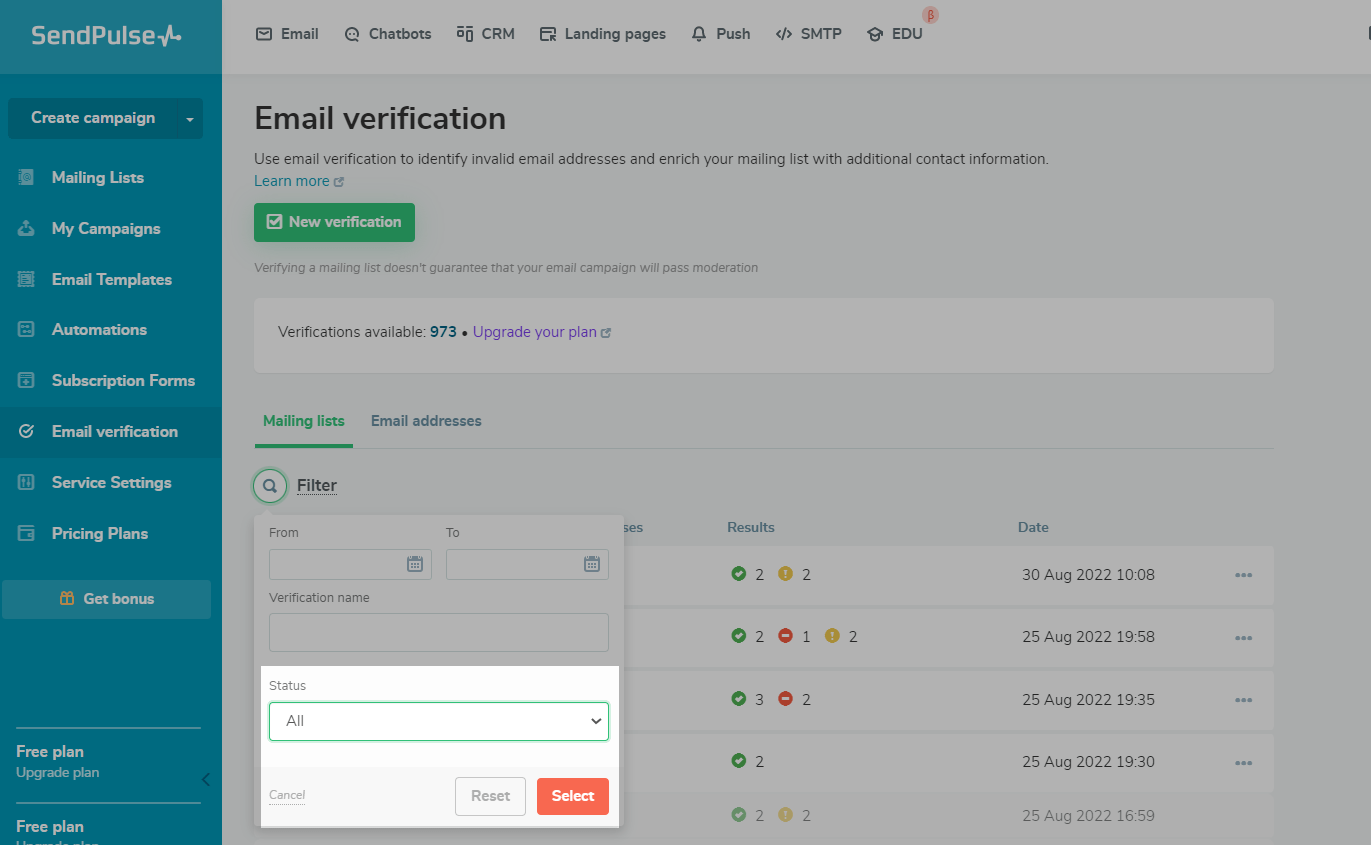Switch to the Mailing lists tab

304,421
